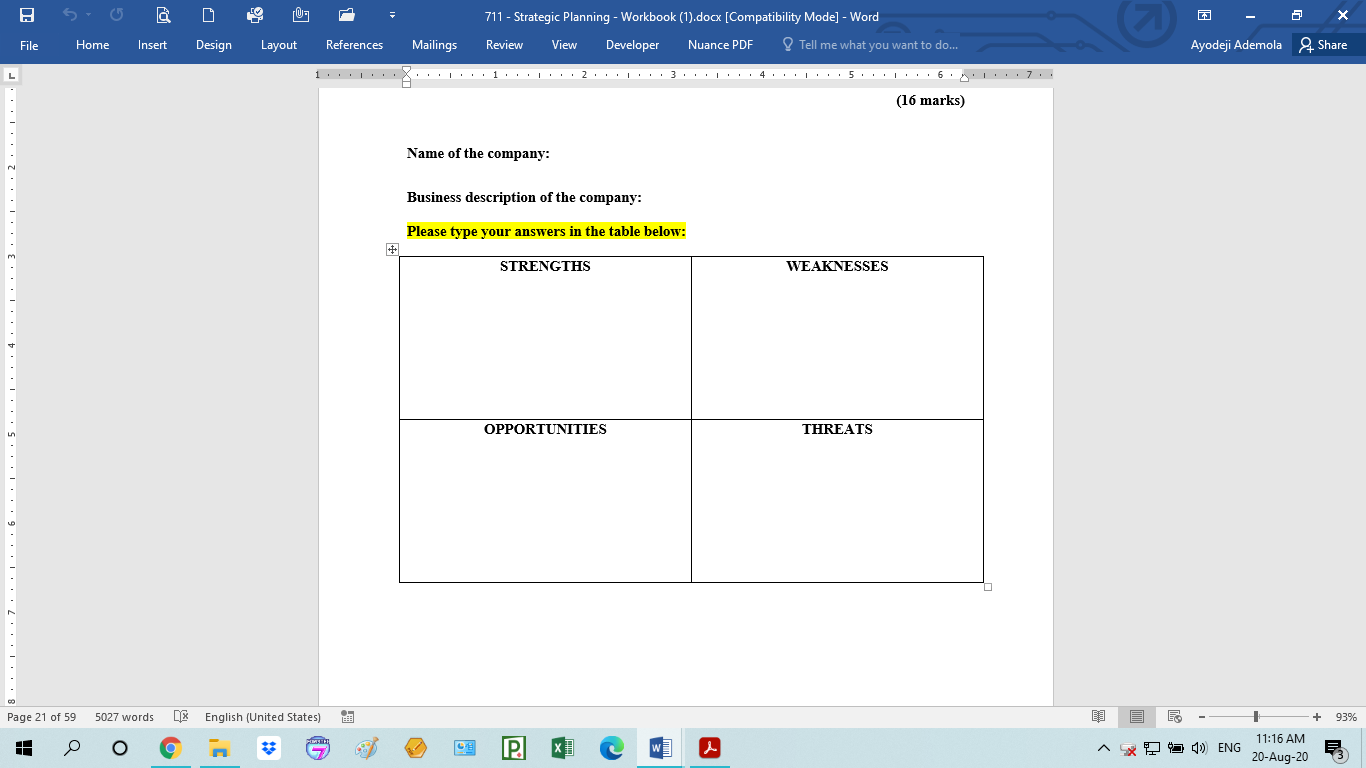1366x768 pixels.
Task: Open Print Preview from the Quick Access Toolbar
Action: pyautogui.click(x=162, y=15)
